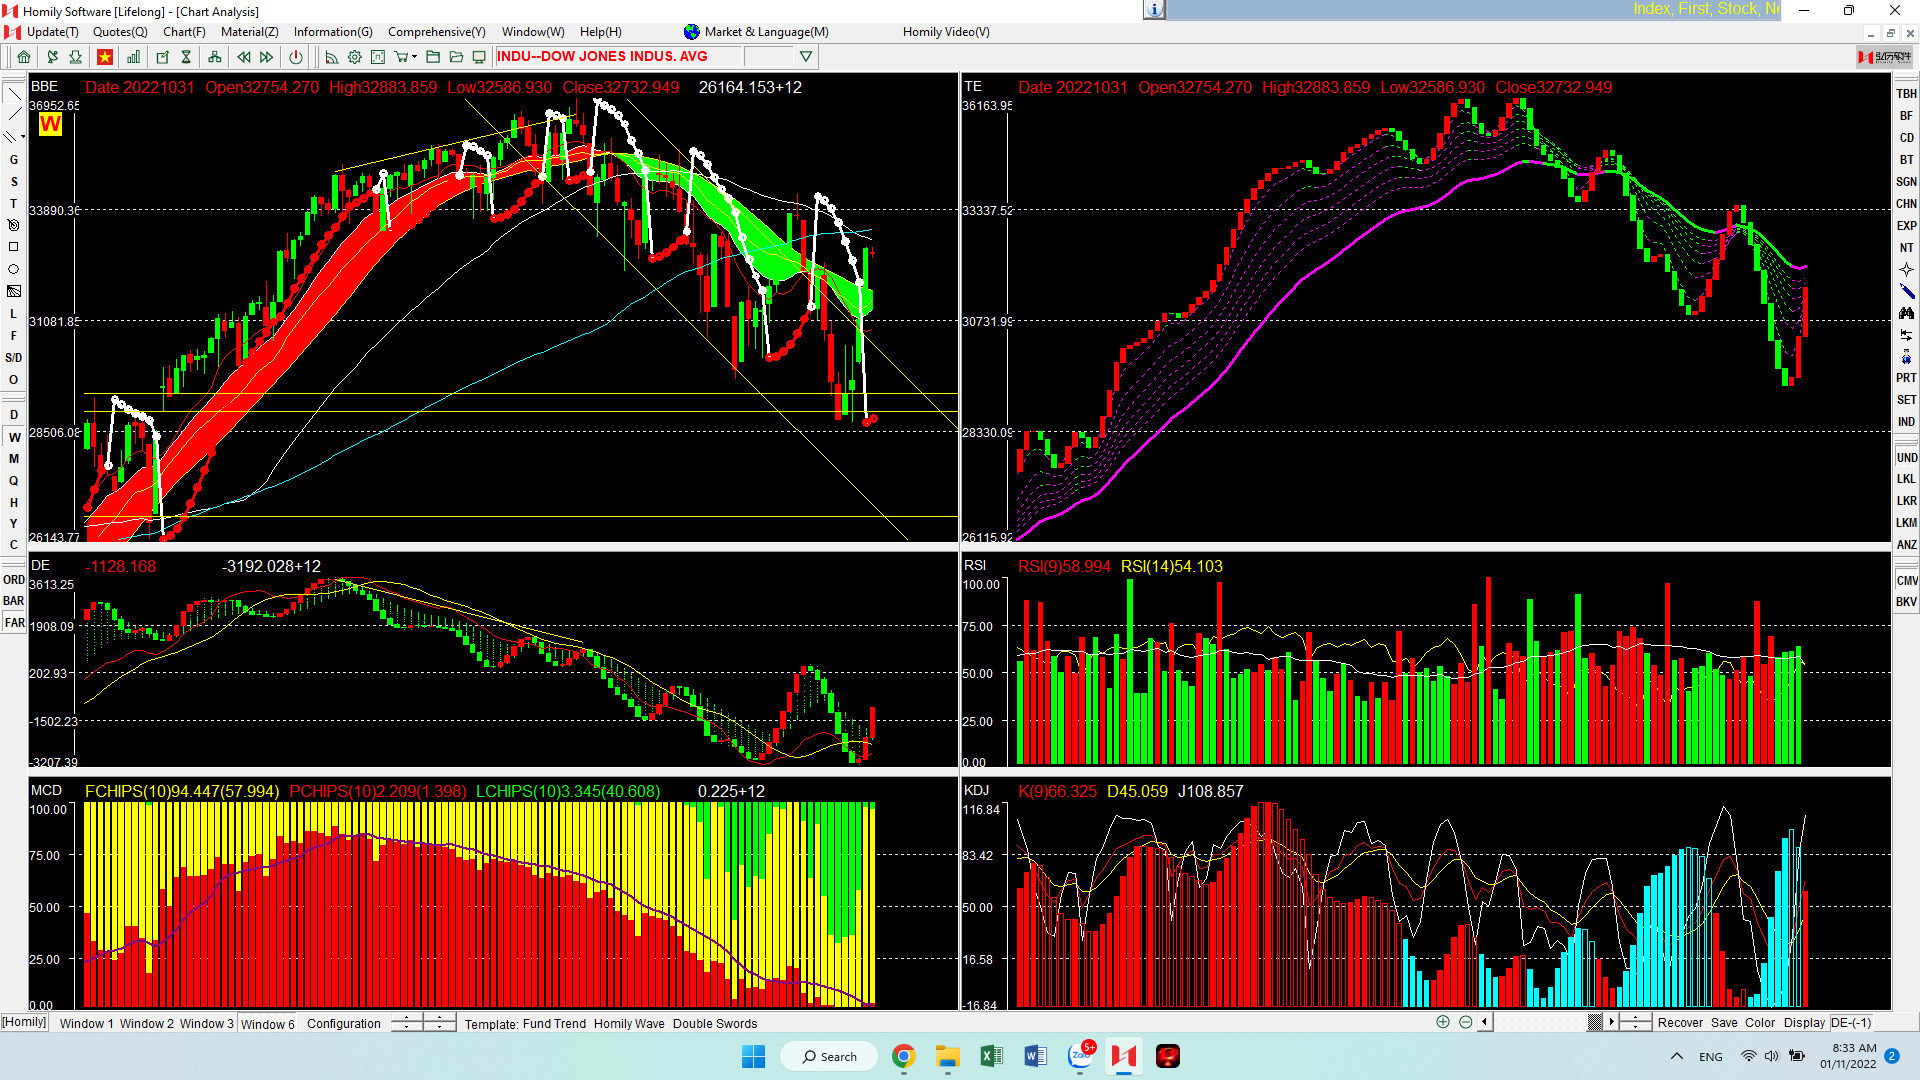This screenshot has height=1080, width=1920.
Task: Toggle the weekly W period button
Action: pyautogui.click(x=14, y=437)
